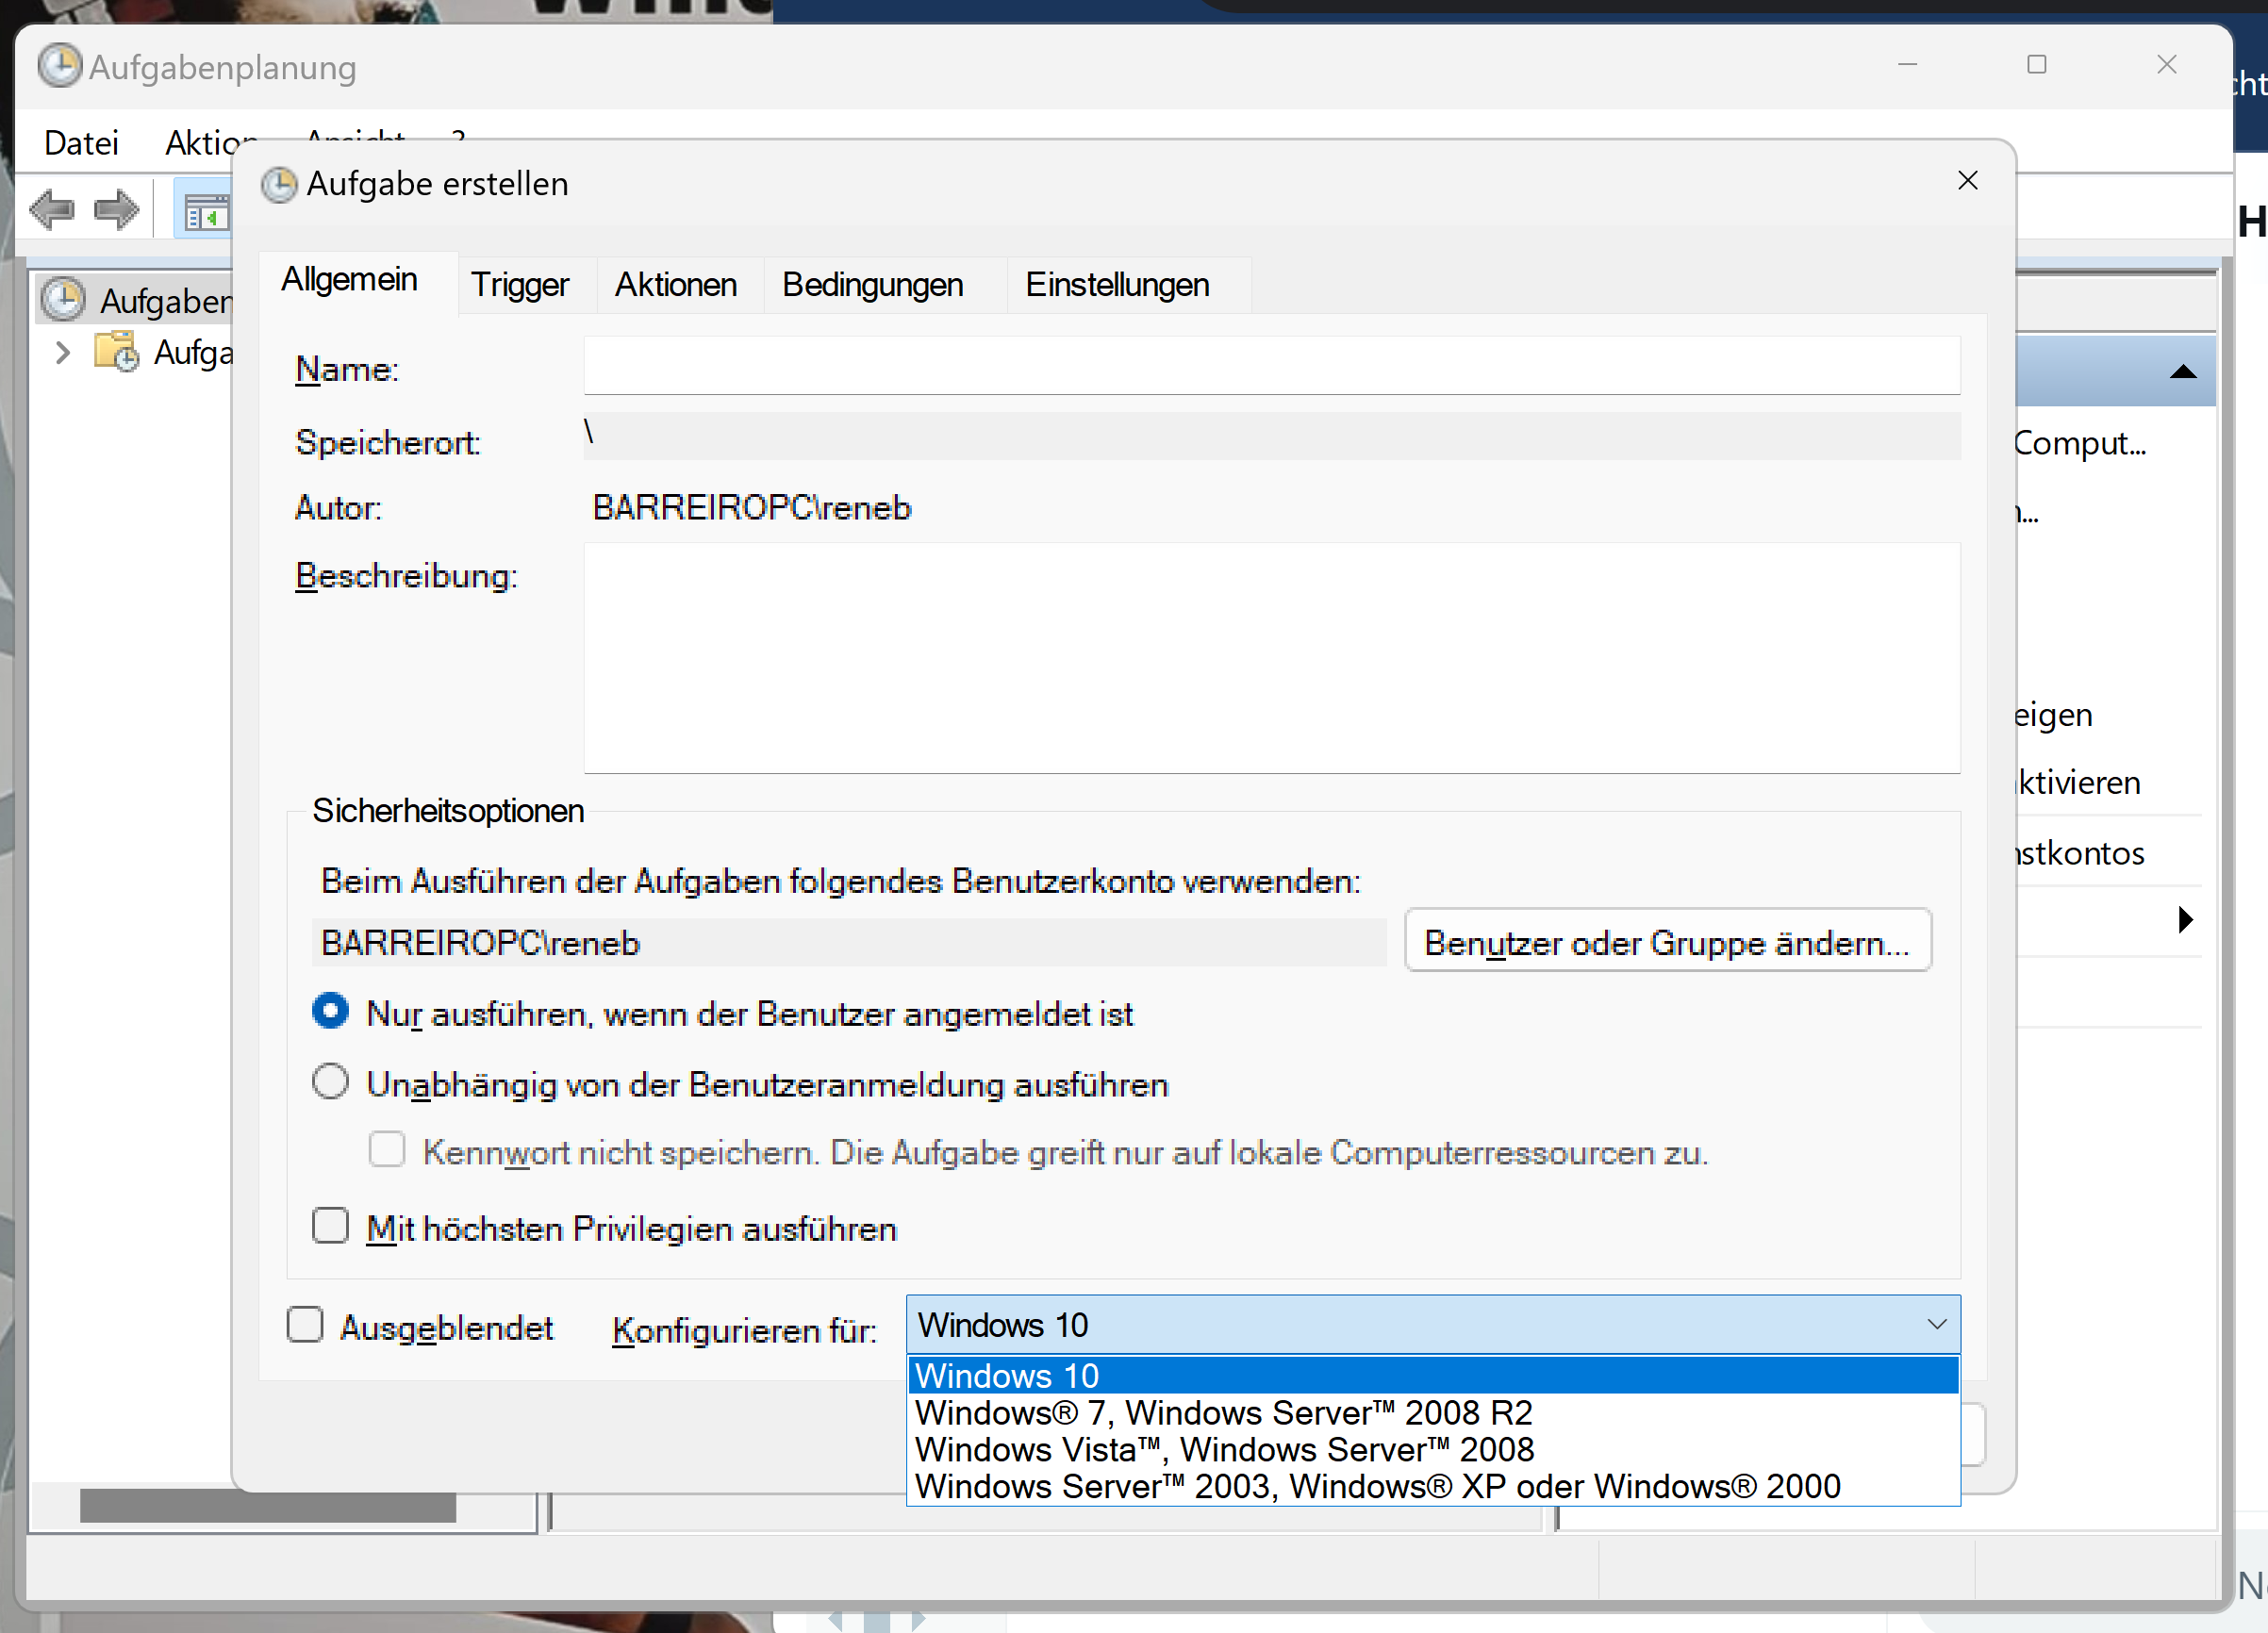Screen dimensions: 2268x1633
Task: Click the Aufgabenplanungsbibliothek folder icon in the tree
Action: [x=117, y=352]
